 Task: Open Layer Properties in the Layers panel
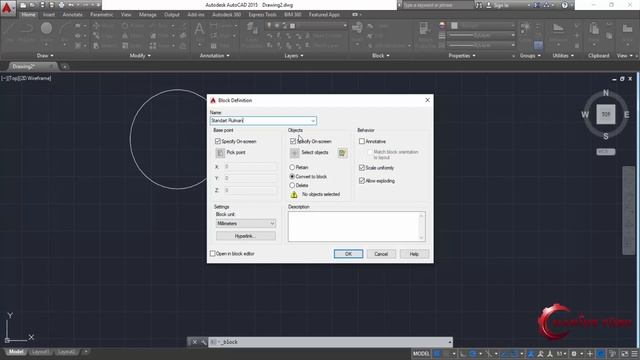pos(252,28)
